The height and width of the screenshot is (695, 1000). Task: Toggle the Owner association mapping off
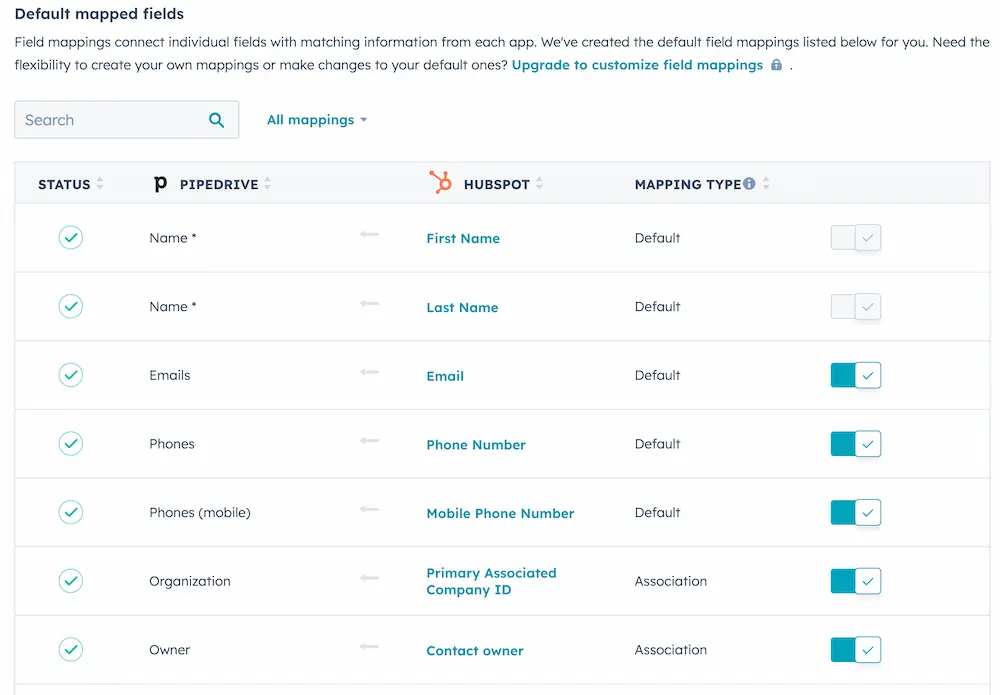pos(856,649)
